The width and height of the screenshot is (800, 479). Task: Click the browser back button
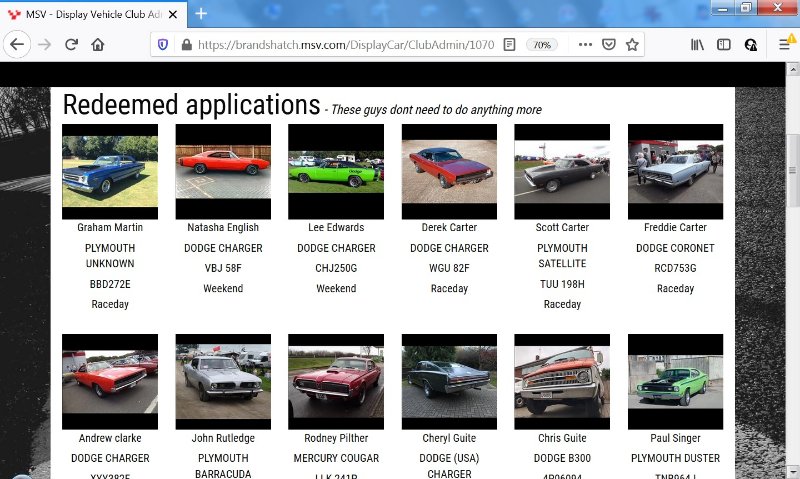pos(17,45)
